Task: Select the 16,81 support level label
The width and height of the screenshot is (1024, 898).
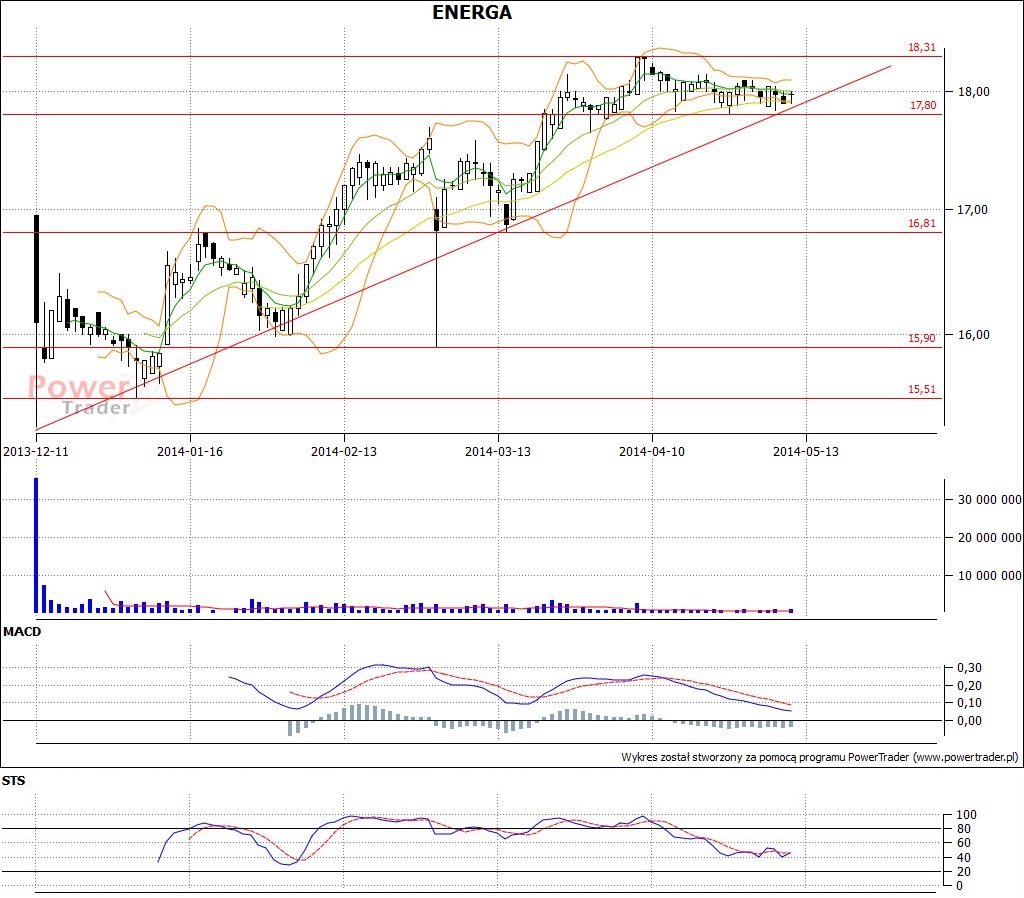Action: [x=921, y=223]
